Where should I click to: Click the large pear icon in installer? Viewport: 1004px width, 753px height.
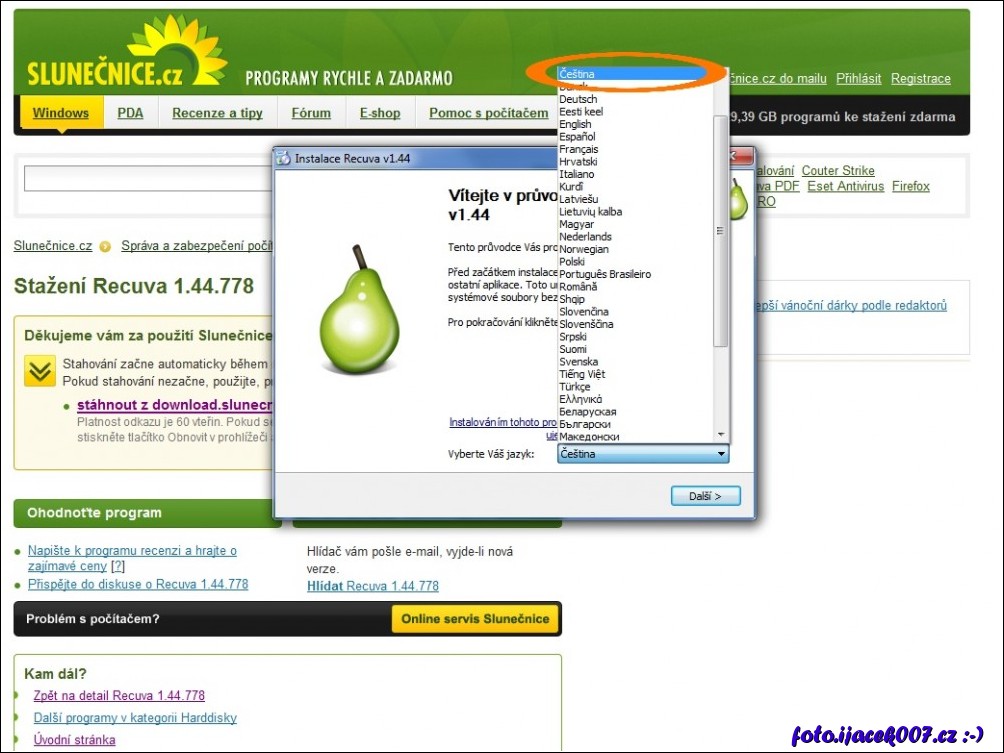click(x=359, y=309)
